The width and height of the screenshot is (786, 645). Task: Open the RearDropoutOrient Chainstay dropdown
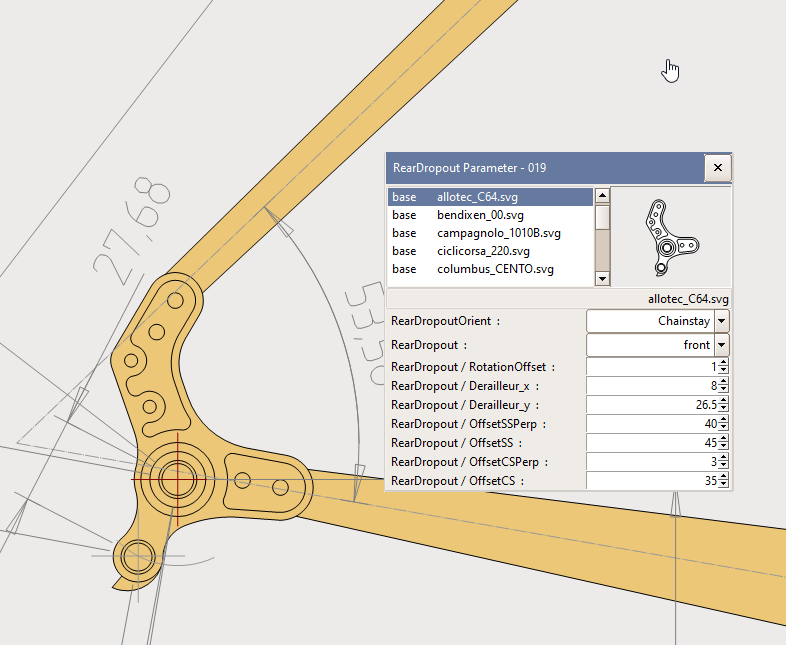click(x=722, y=321)
